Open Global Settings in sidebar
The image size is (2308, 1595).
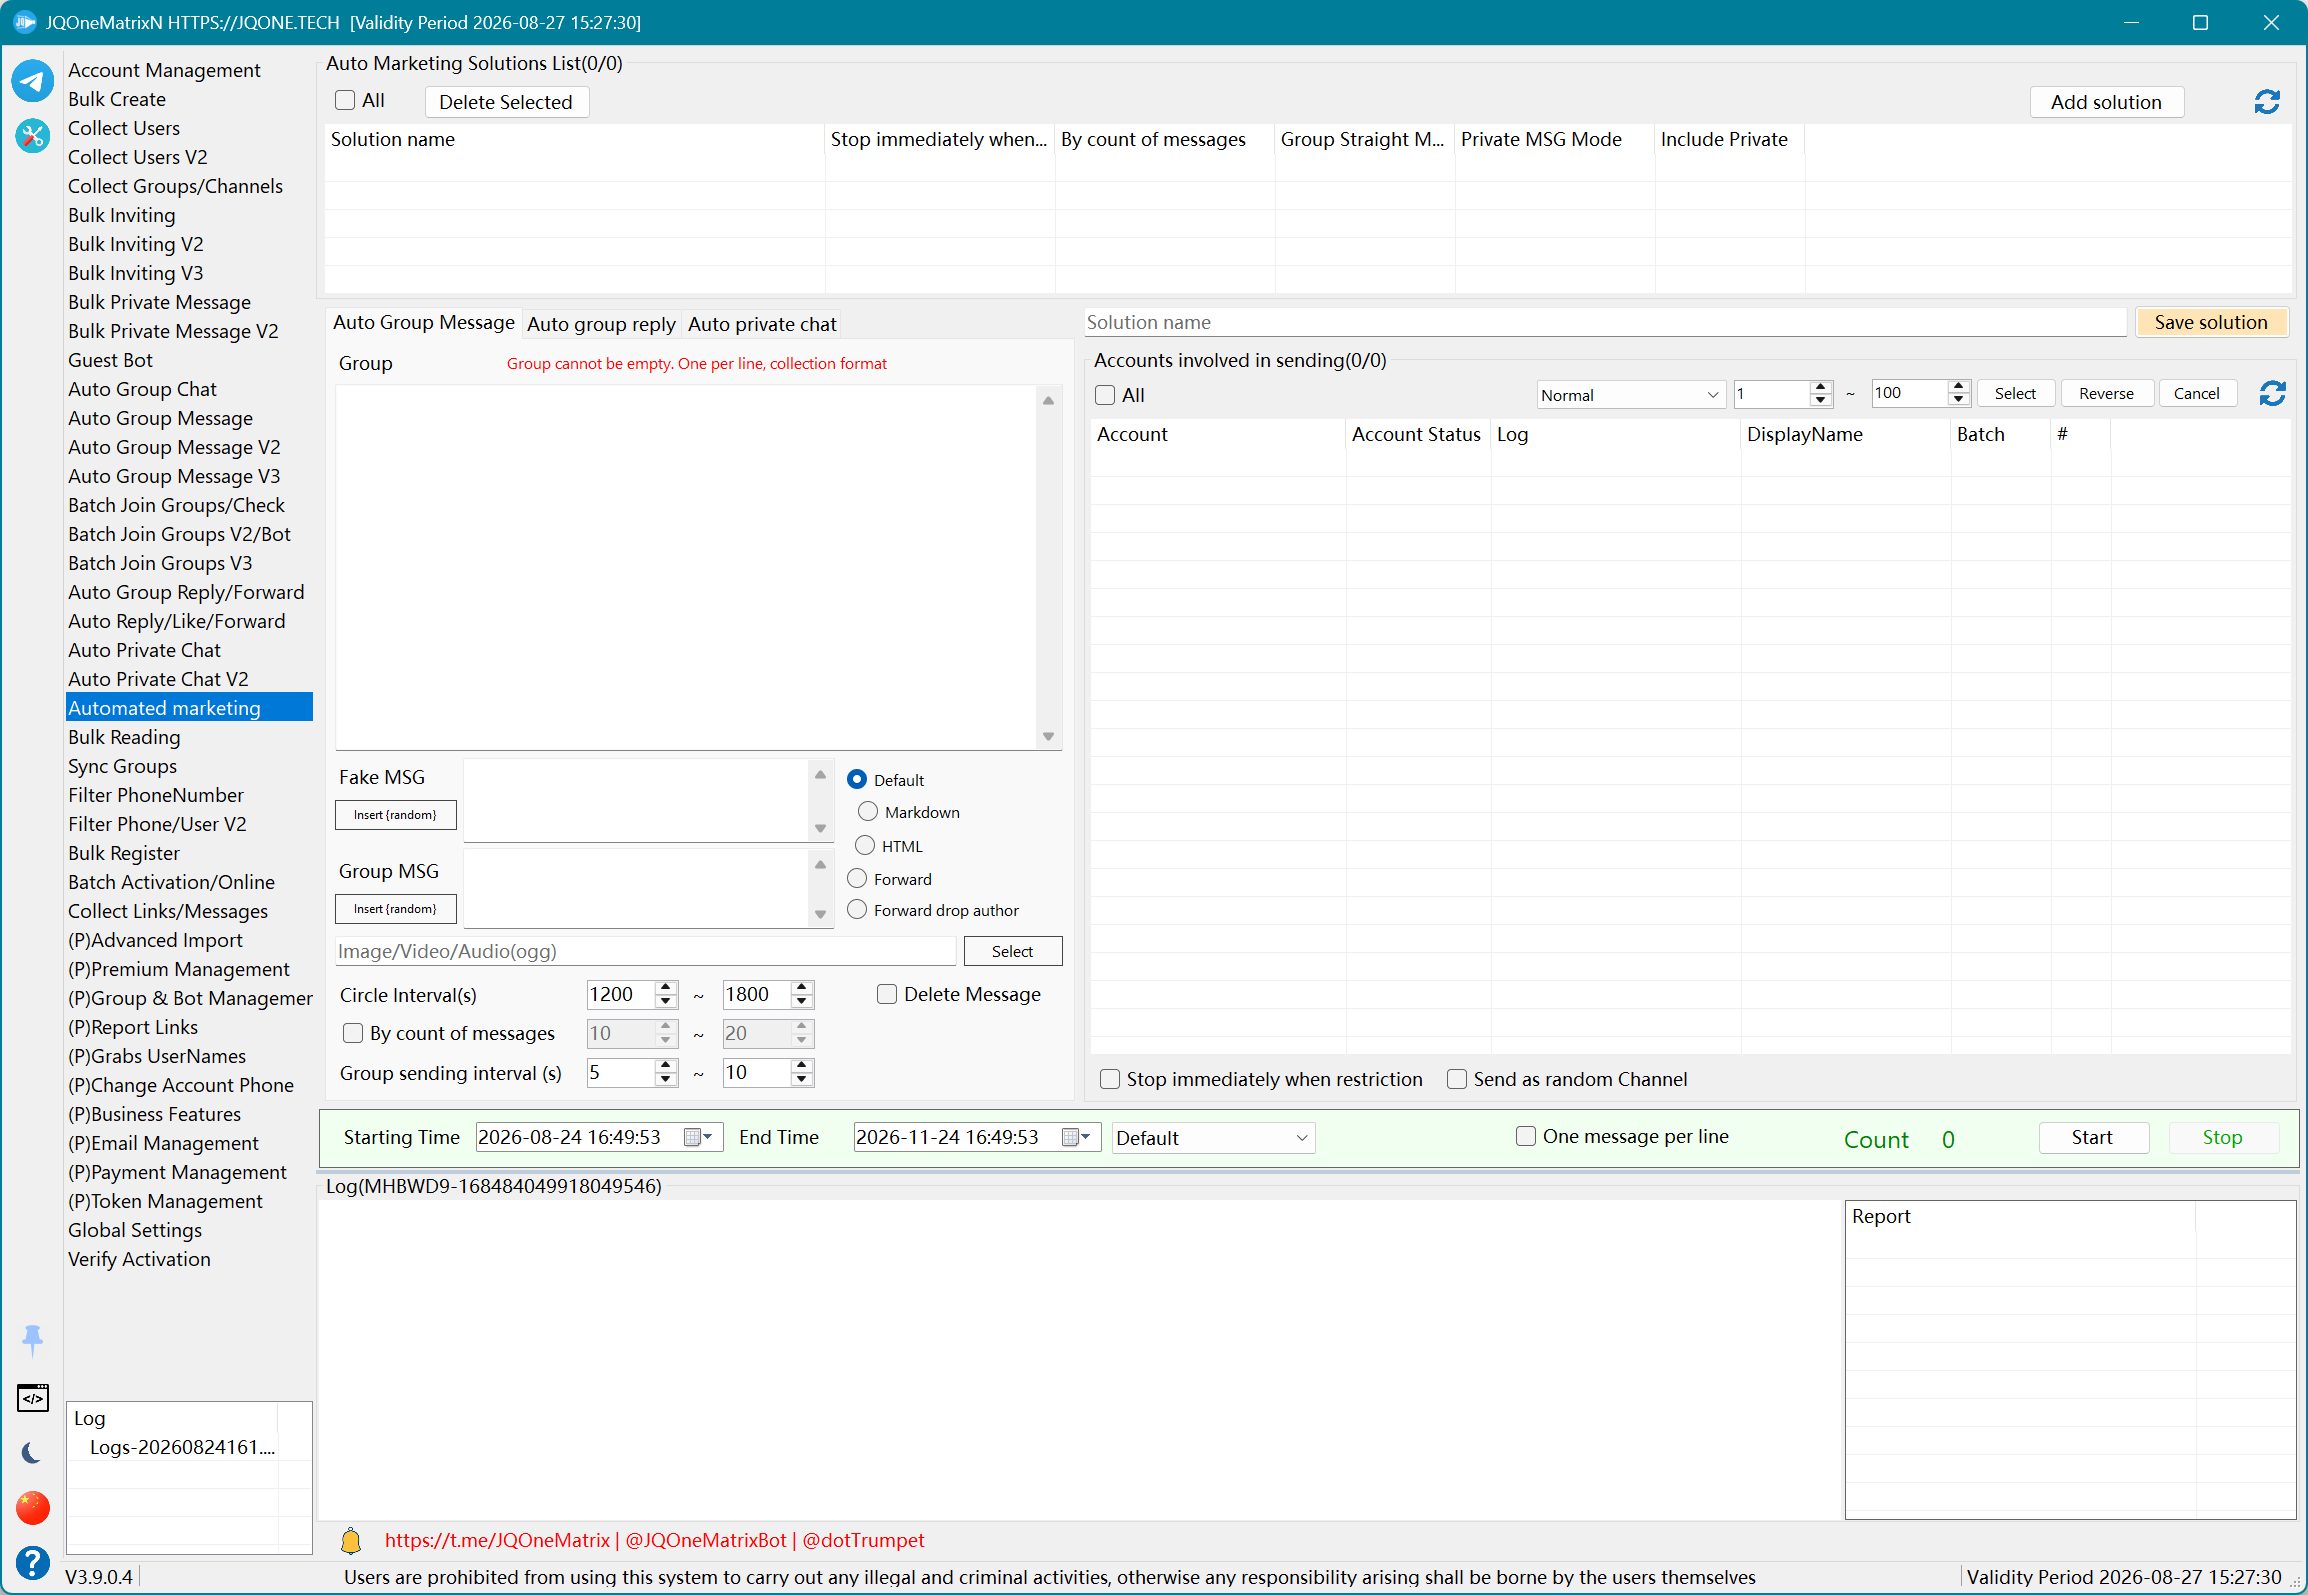coord(135,1230)
